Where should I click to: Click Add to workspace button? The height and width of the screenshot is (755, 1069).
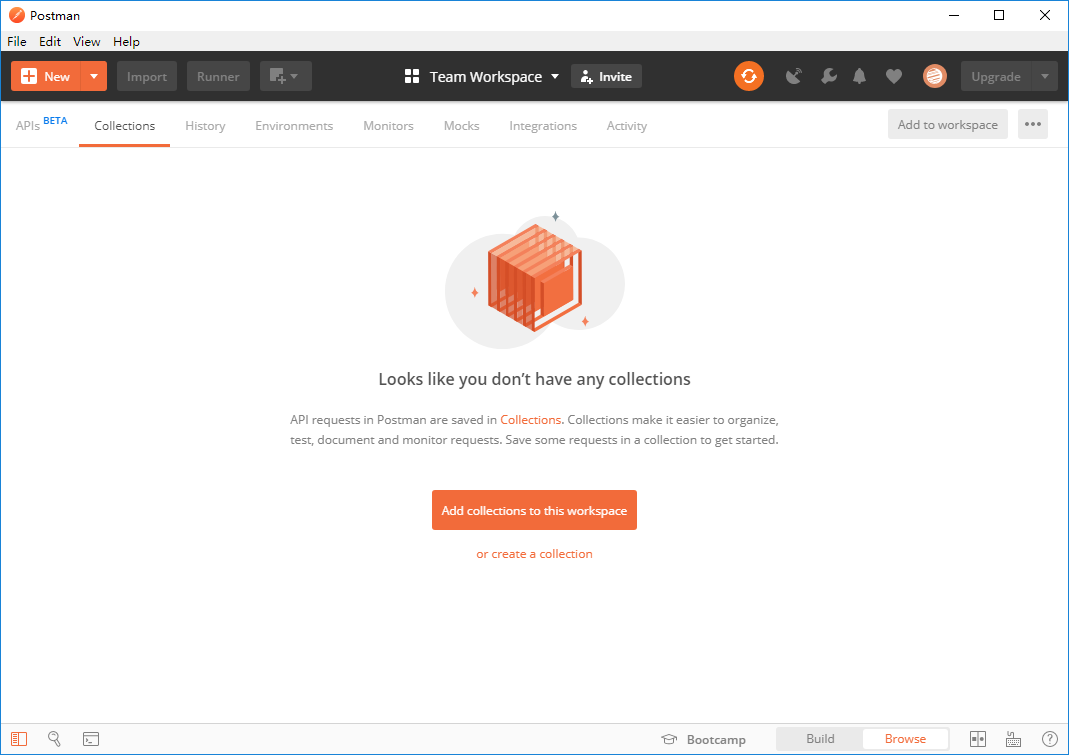(x=948, y=124)
